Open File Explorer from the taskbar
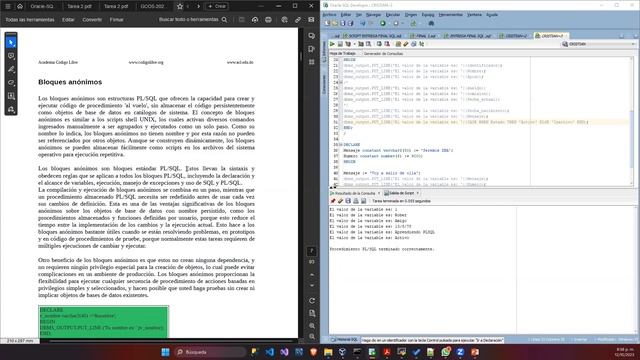 tap(328, 352)
